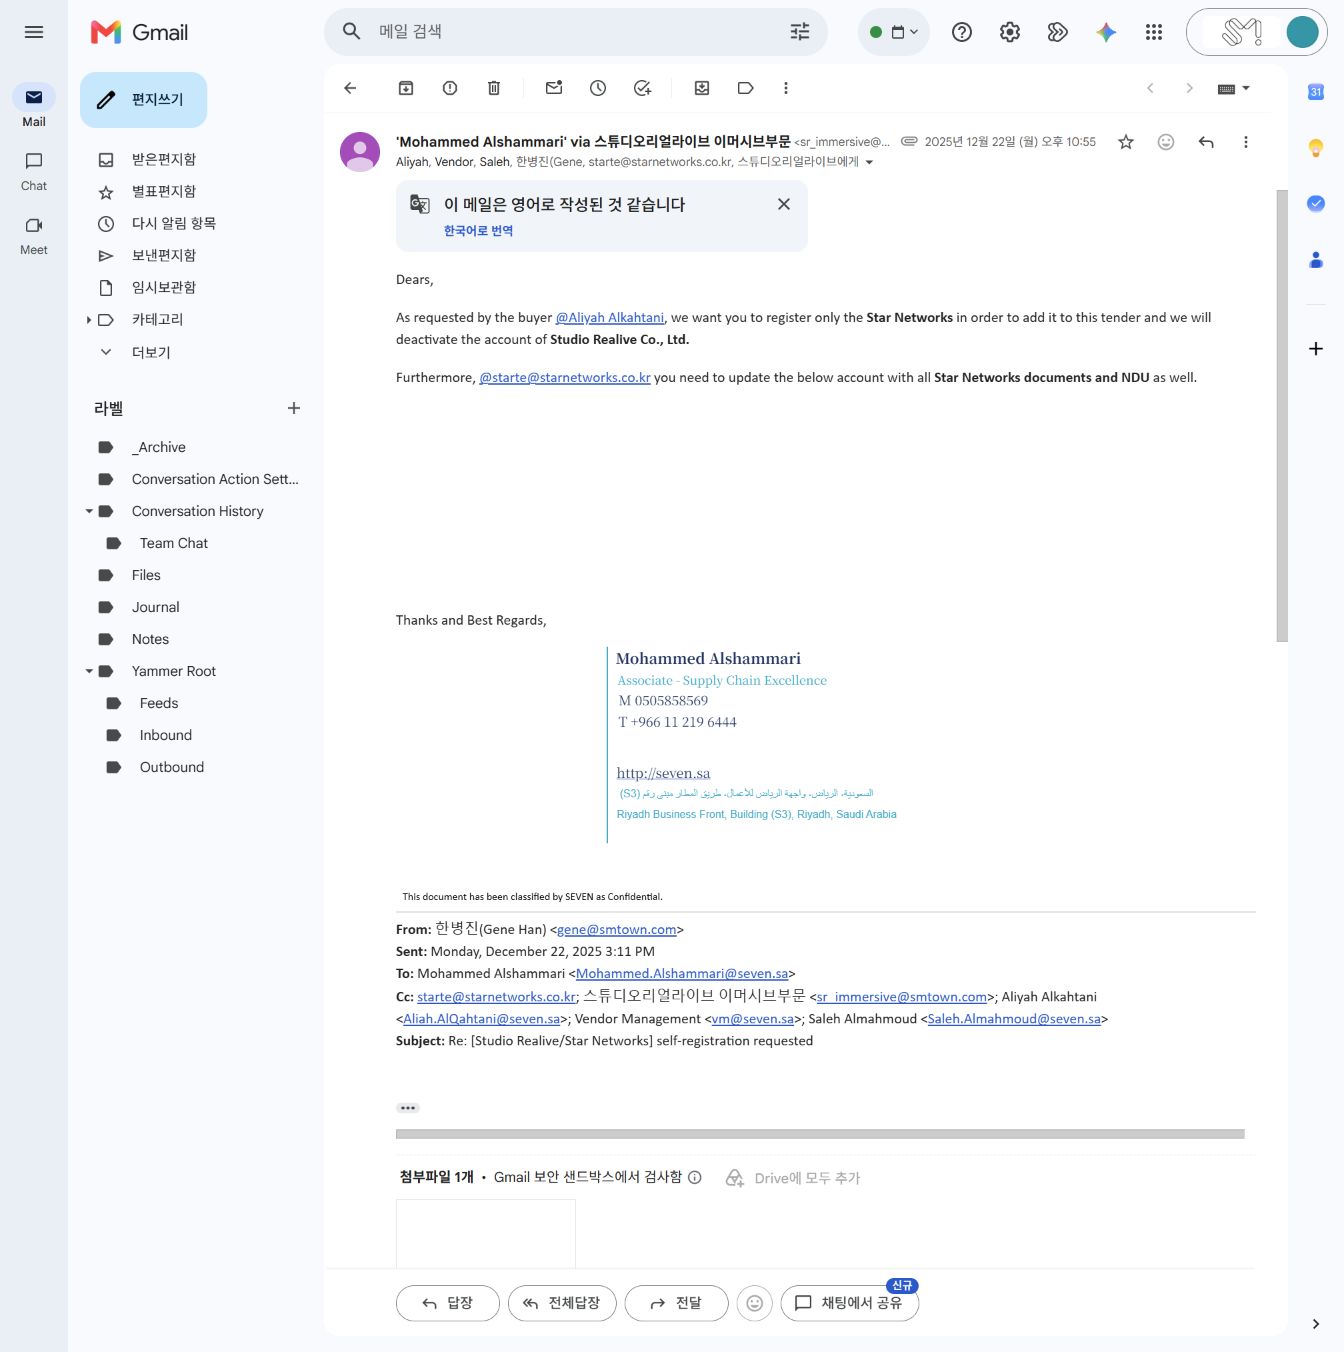This screenshot has width=1344, height=1352.
Task: Get add-ons with the plus icon
Action: click(1316, 349)
